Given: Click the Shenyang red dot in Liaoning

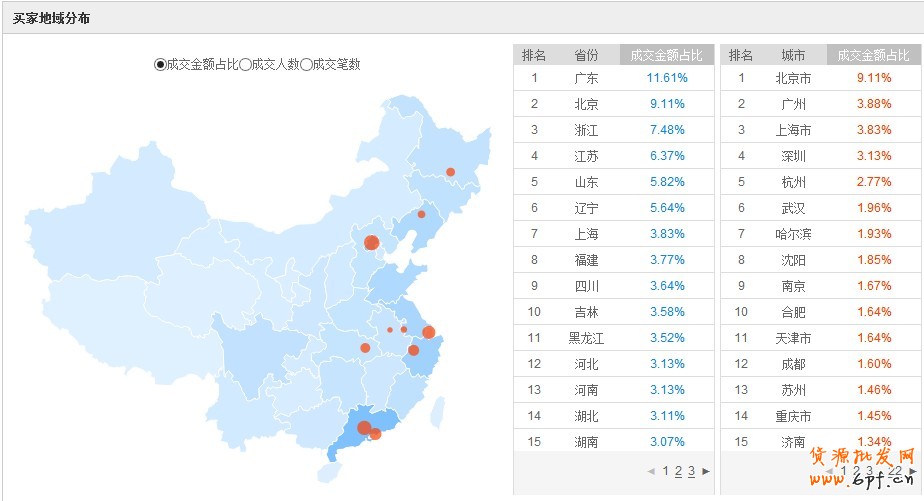Looking at the screenshot, I should click(x=421, y=214).
